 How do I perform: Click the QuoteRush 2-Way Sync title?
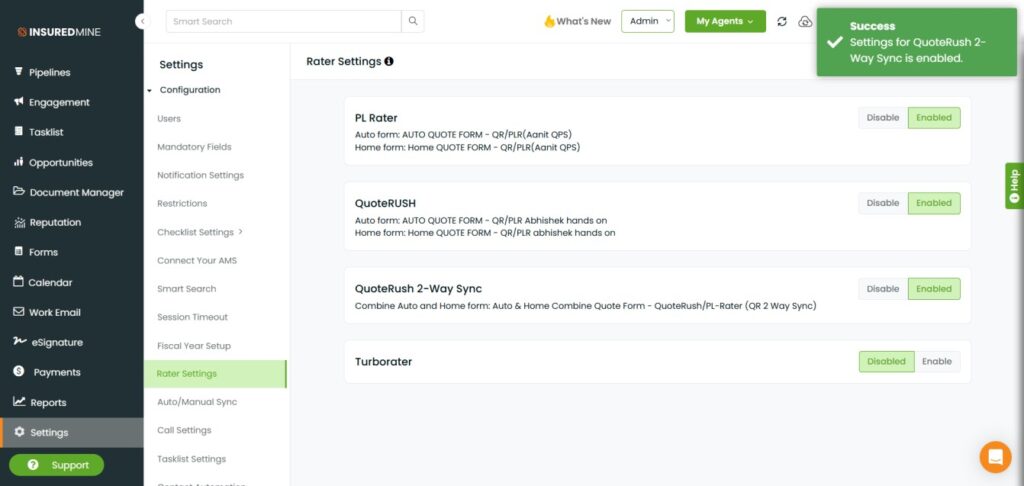pyautogui.click(x=418, y=288)
